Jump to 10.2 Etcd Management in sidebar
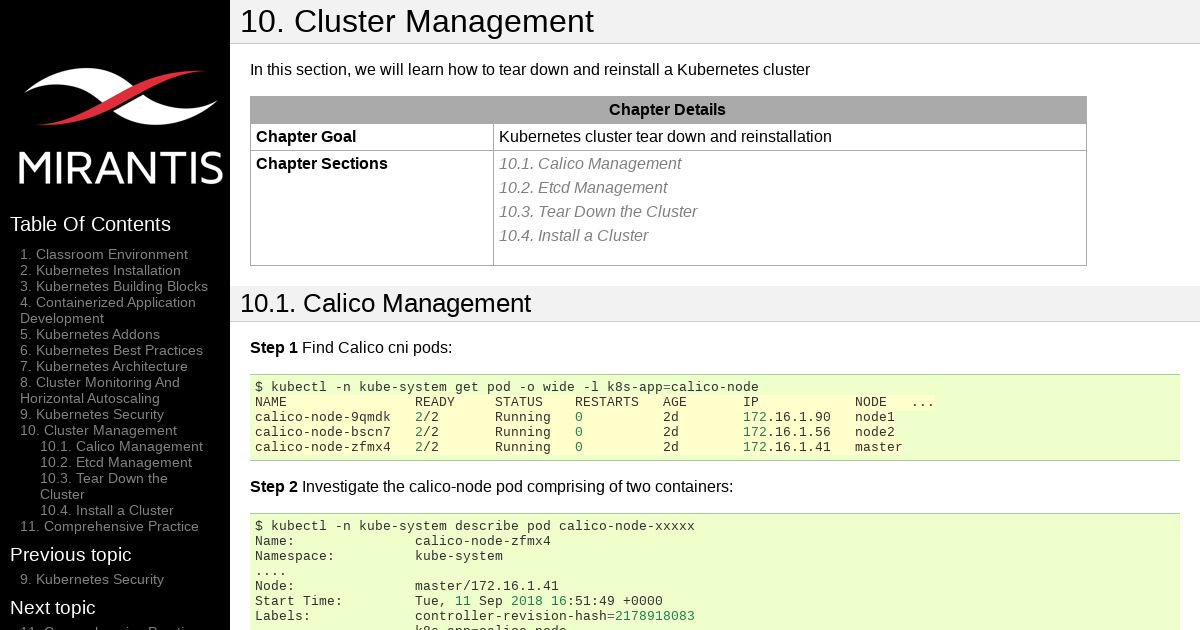Viewport: 1200px width, 630px height. [116, 462]
